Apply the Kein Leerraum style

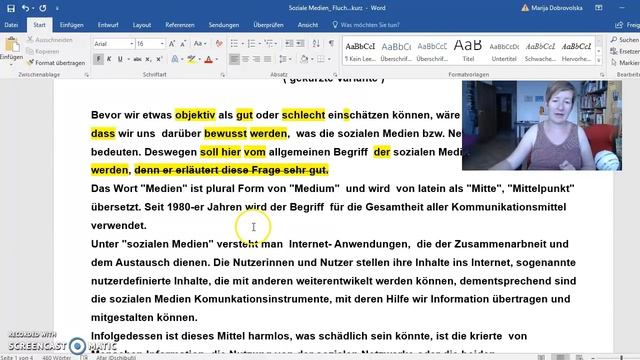tap(360, 51)
